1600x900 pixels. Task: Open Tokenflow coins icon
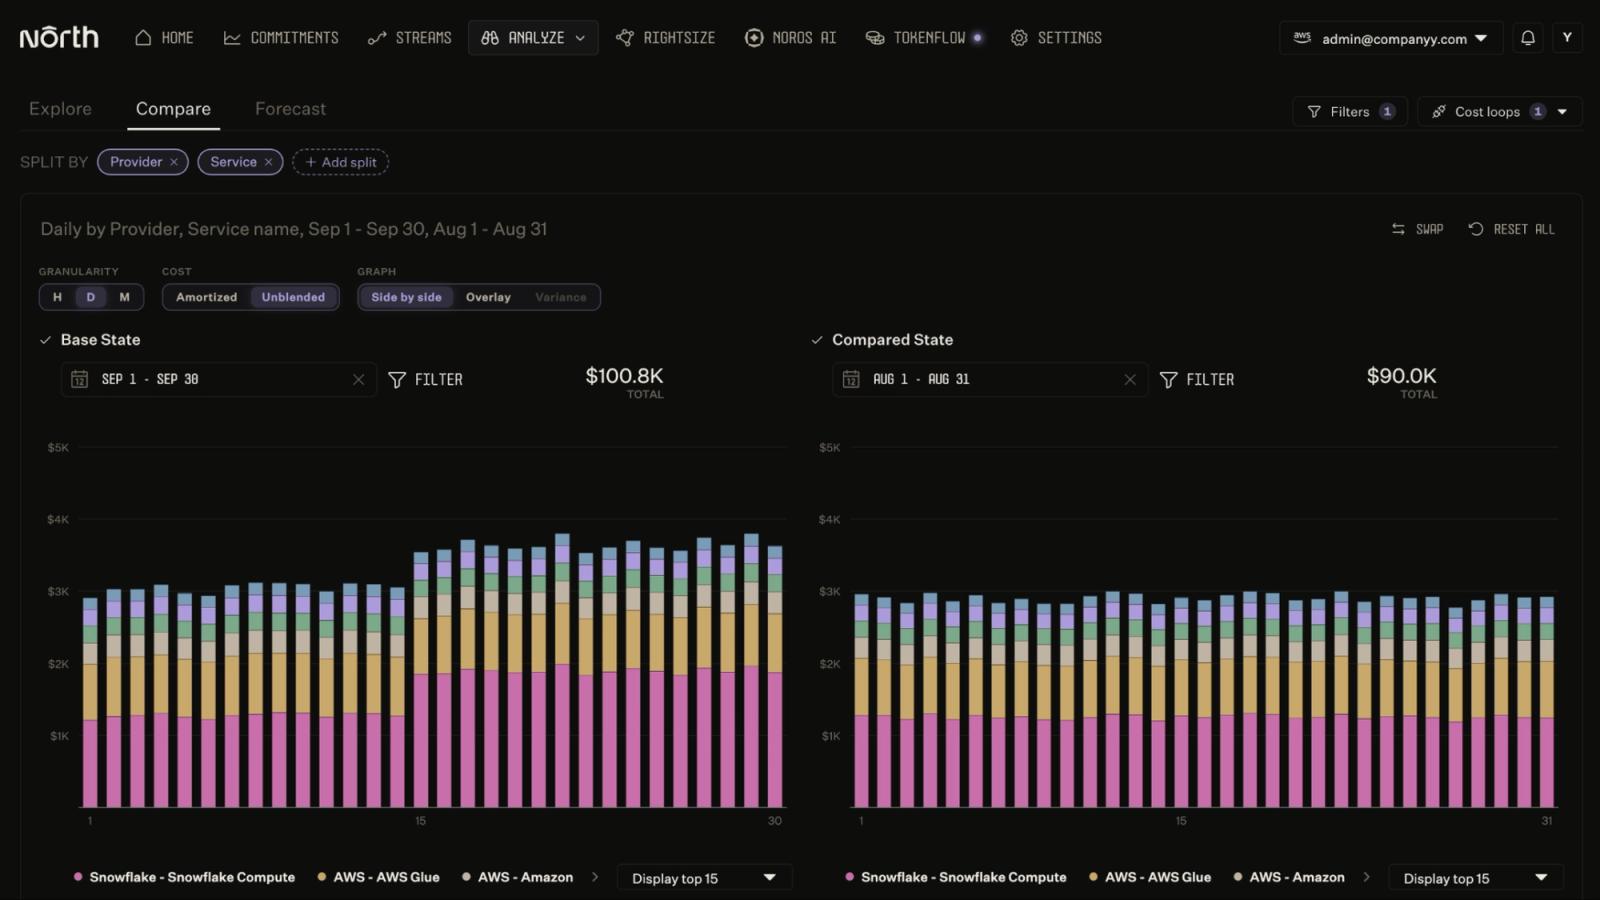pyautogui.click(x=875, y=38)
